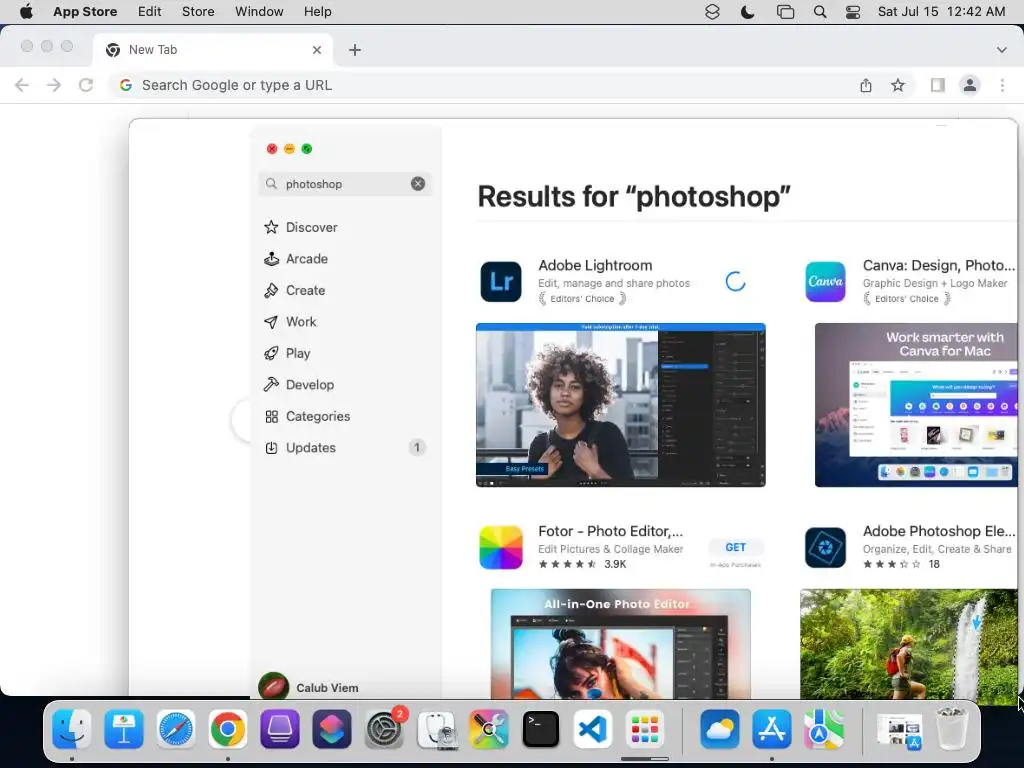Open Finder from the Dock
Screen dimensions: 1024x768
click(72, 729)
